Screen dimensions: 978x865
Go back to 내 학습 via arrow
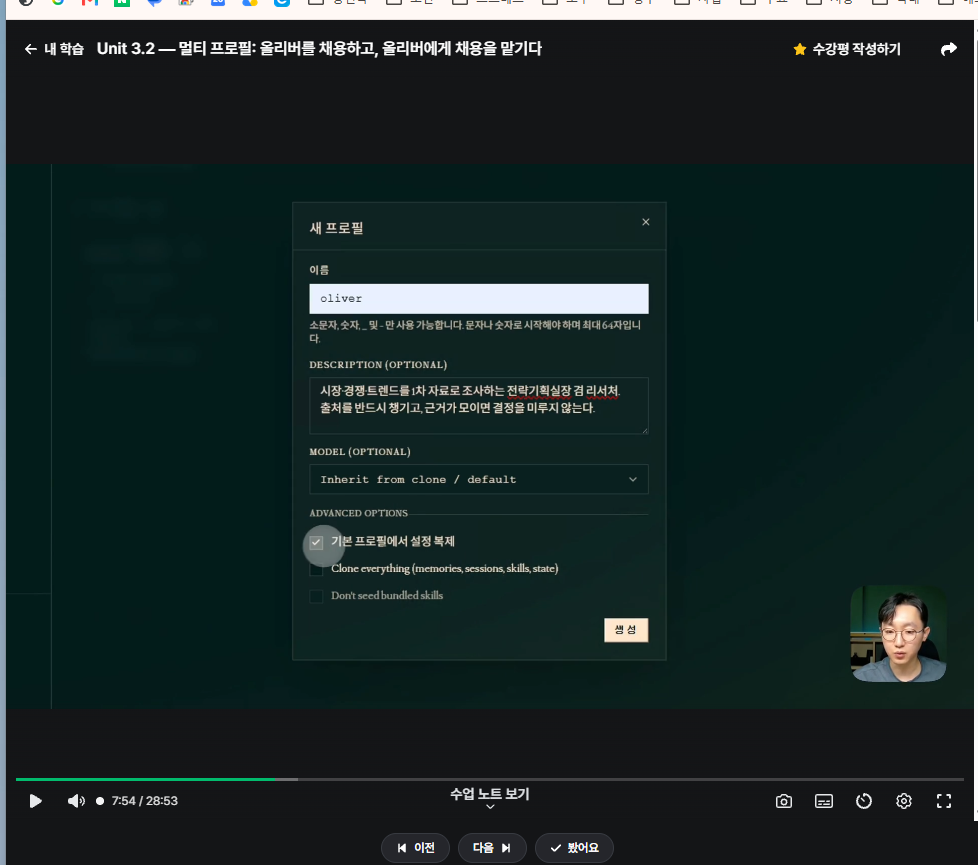[31, 49]
